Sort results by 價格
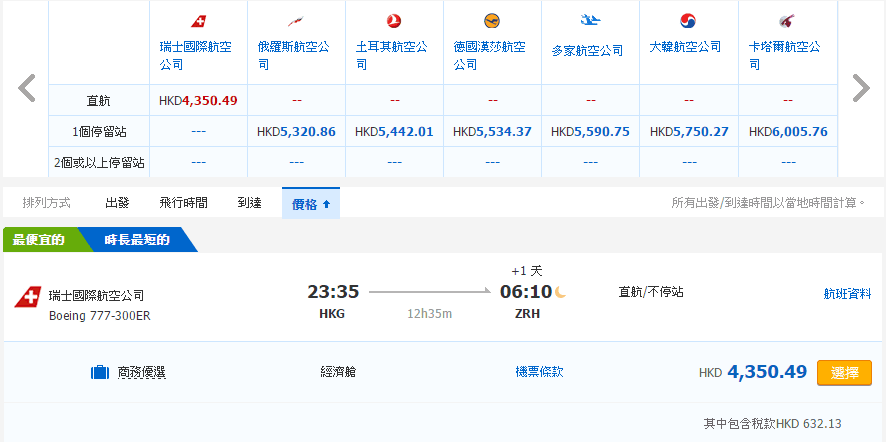 [x=310, y=203]
